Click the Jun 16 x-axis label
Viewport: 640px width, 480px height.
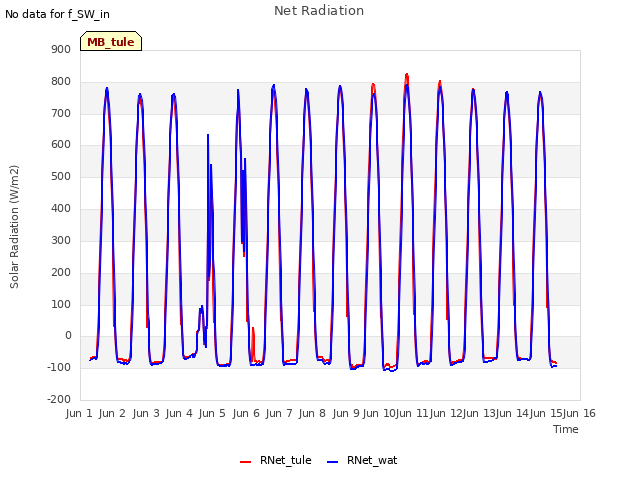579,413
